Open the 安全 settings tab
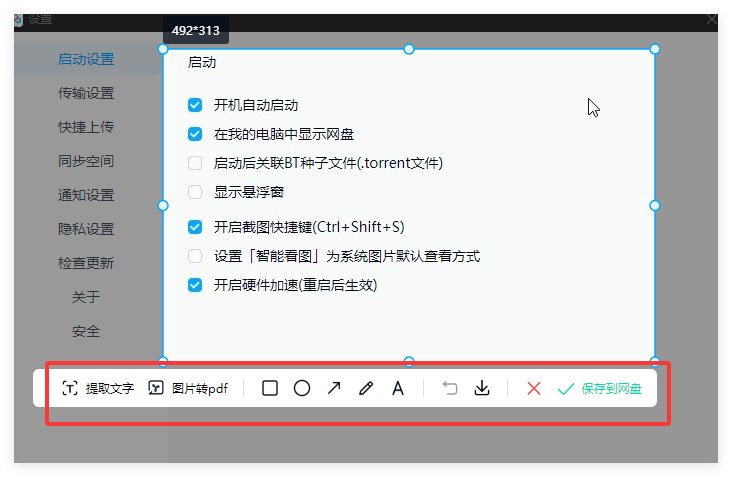This screenshot has height=477, width=732. point(86,331)
